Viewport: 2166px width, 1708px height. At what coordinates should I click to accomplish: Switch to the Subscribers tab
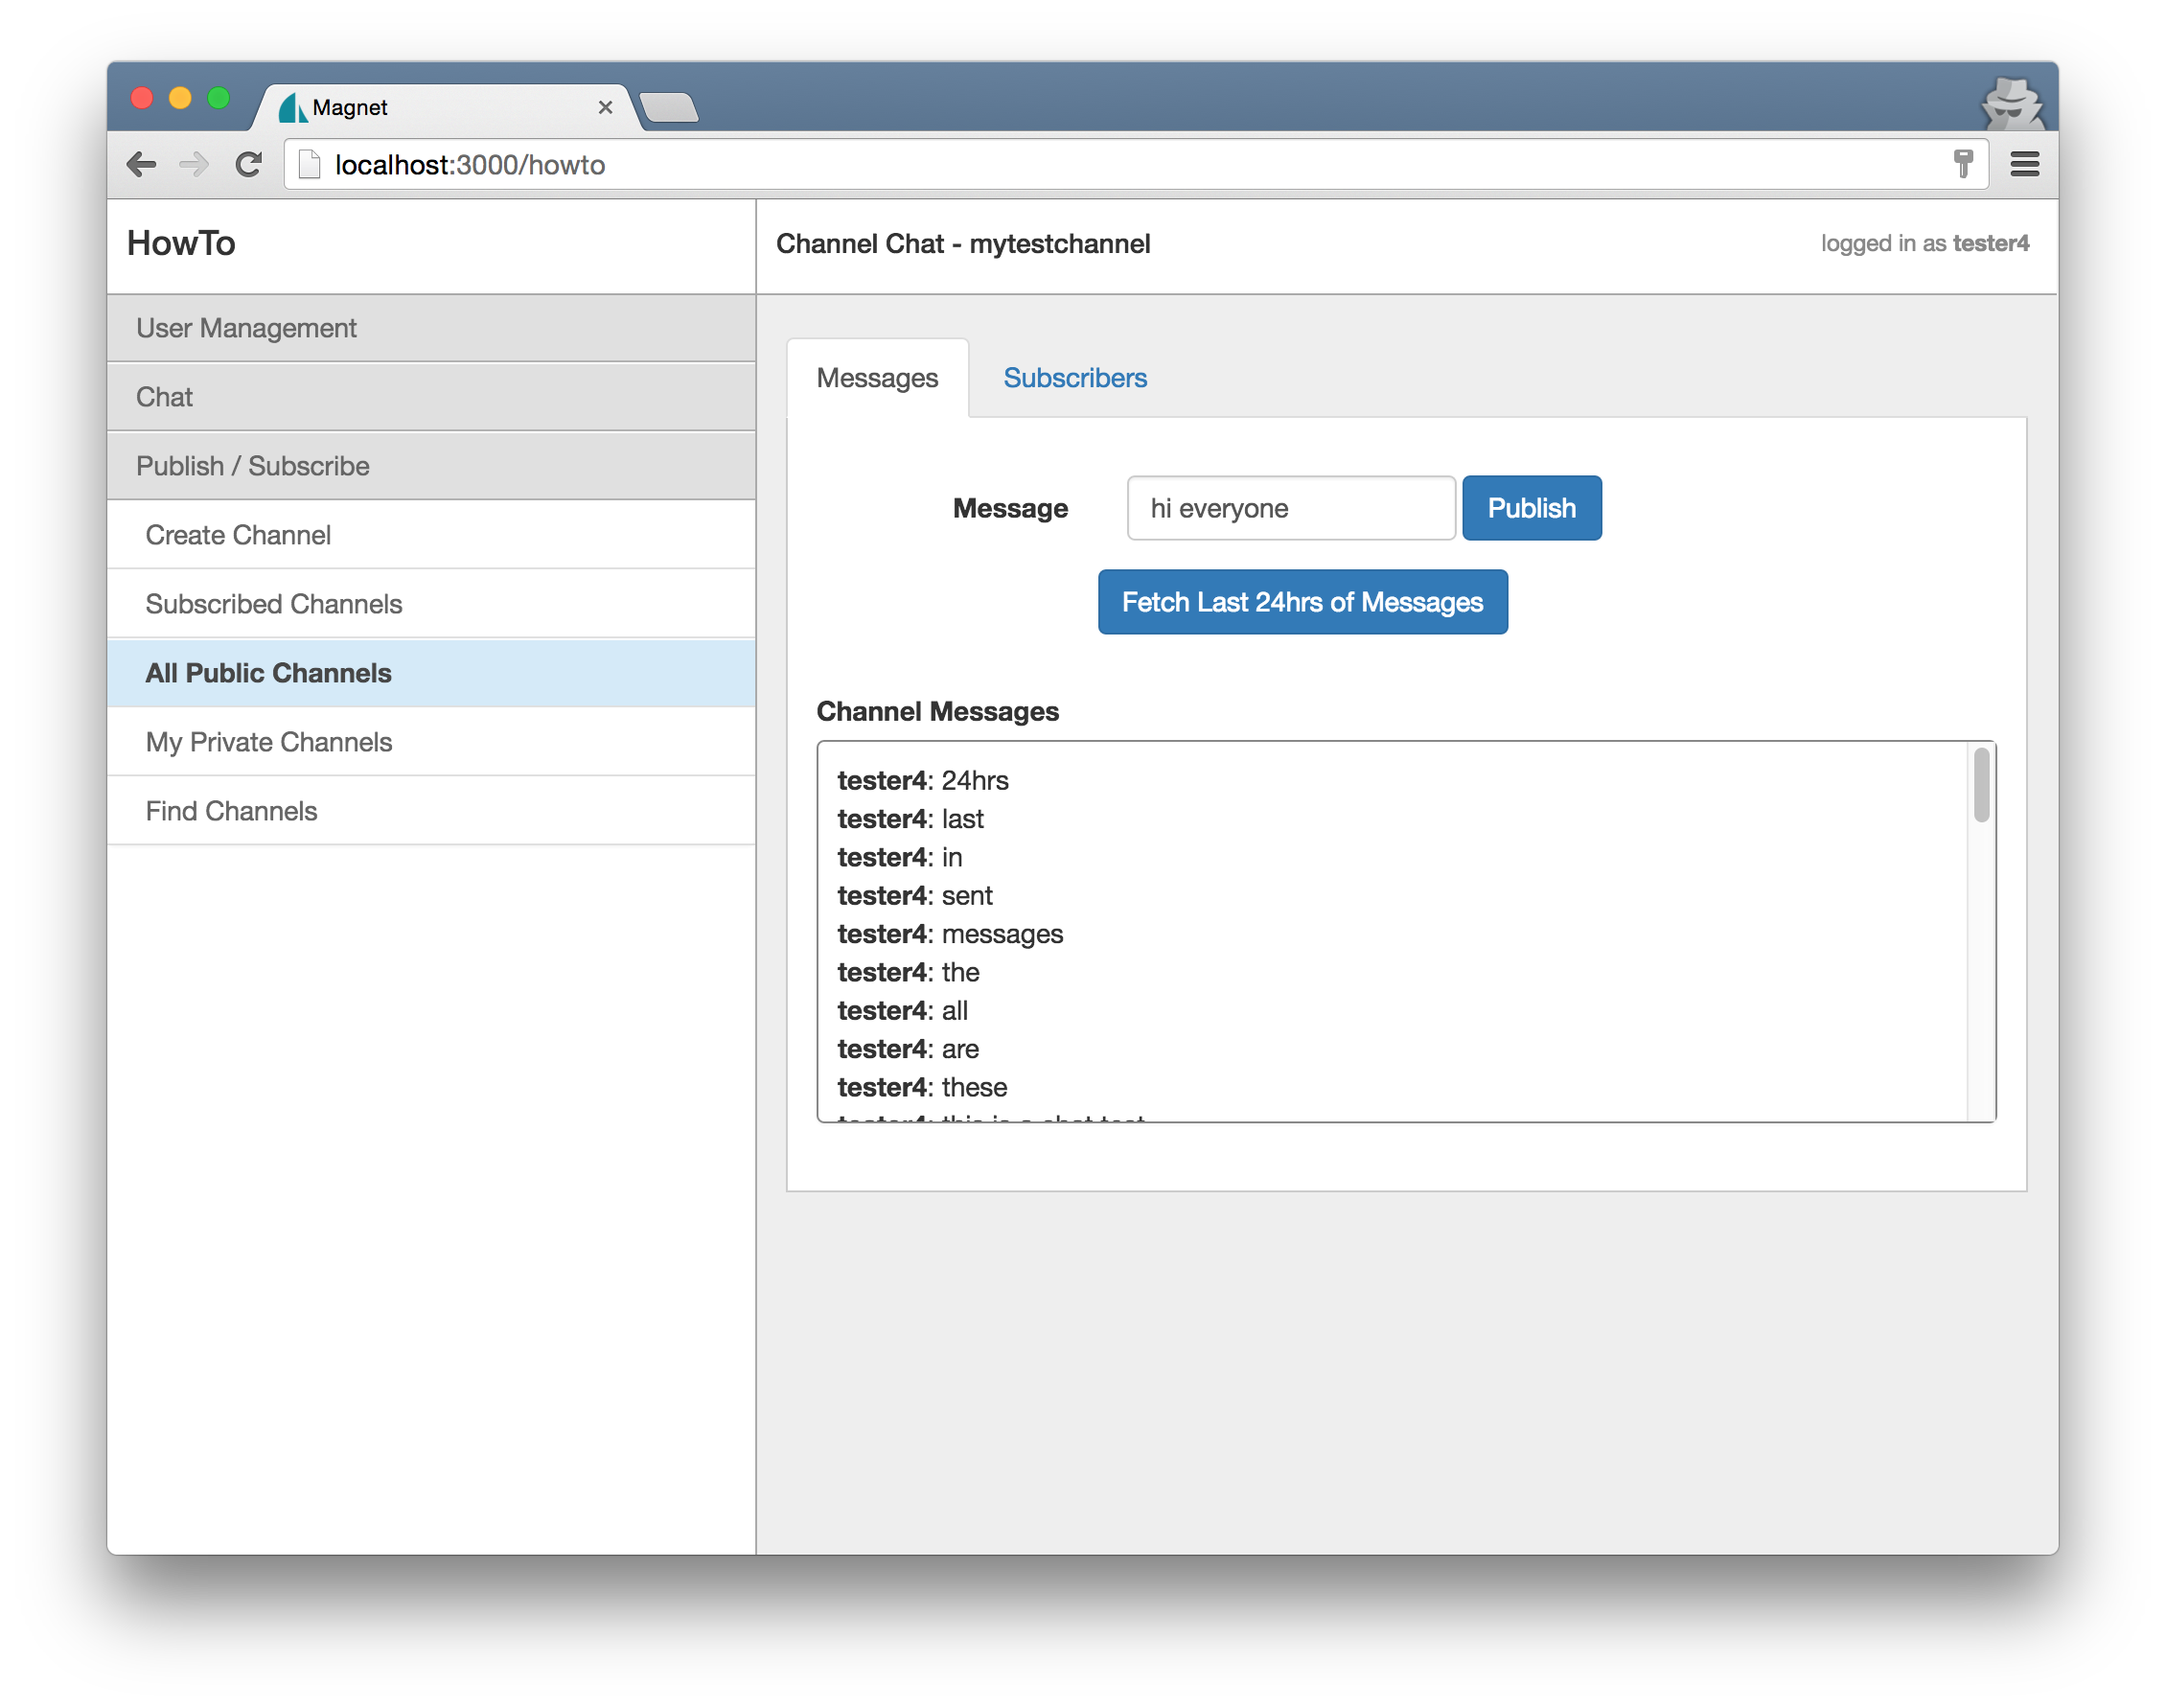[1074, 378]
